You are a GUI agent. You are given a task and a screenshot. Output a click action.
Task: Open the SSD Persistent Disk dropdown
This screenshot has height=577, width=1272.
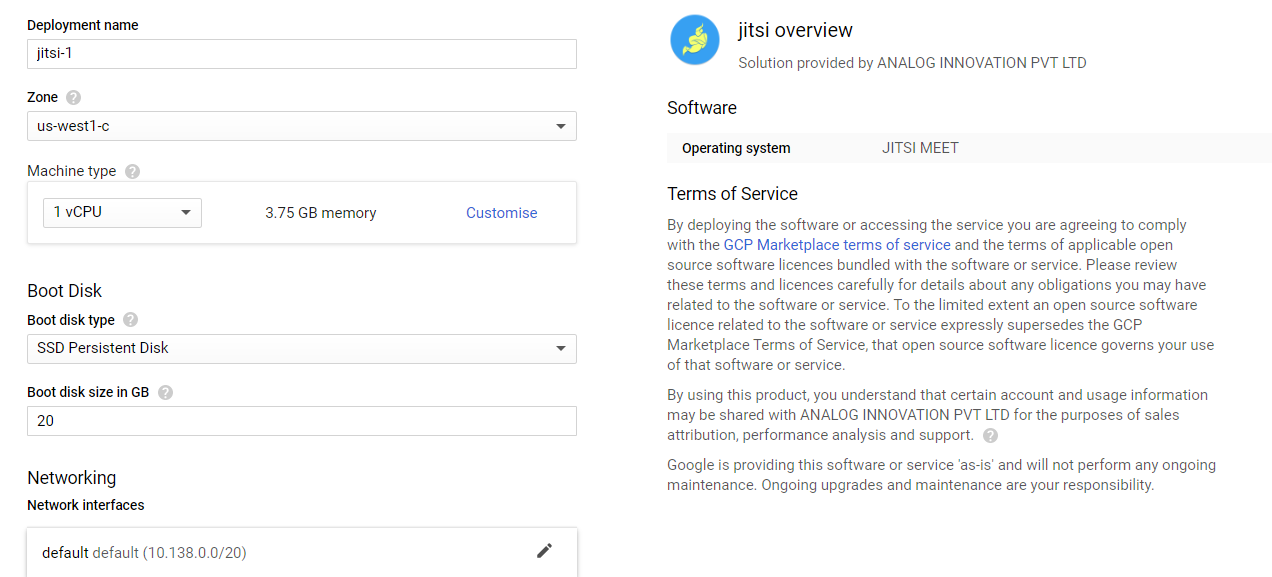coord(302,349)
